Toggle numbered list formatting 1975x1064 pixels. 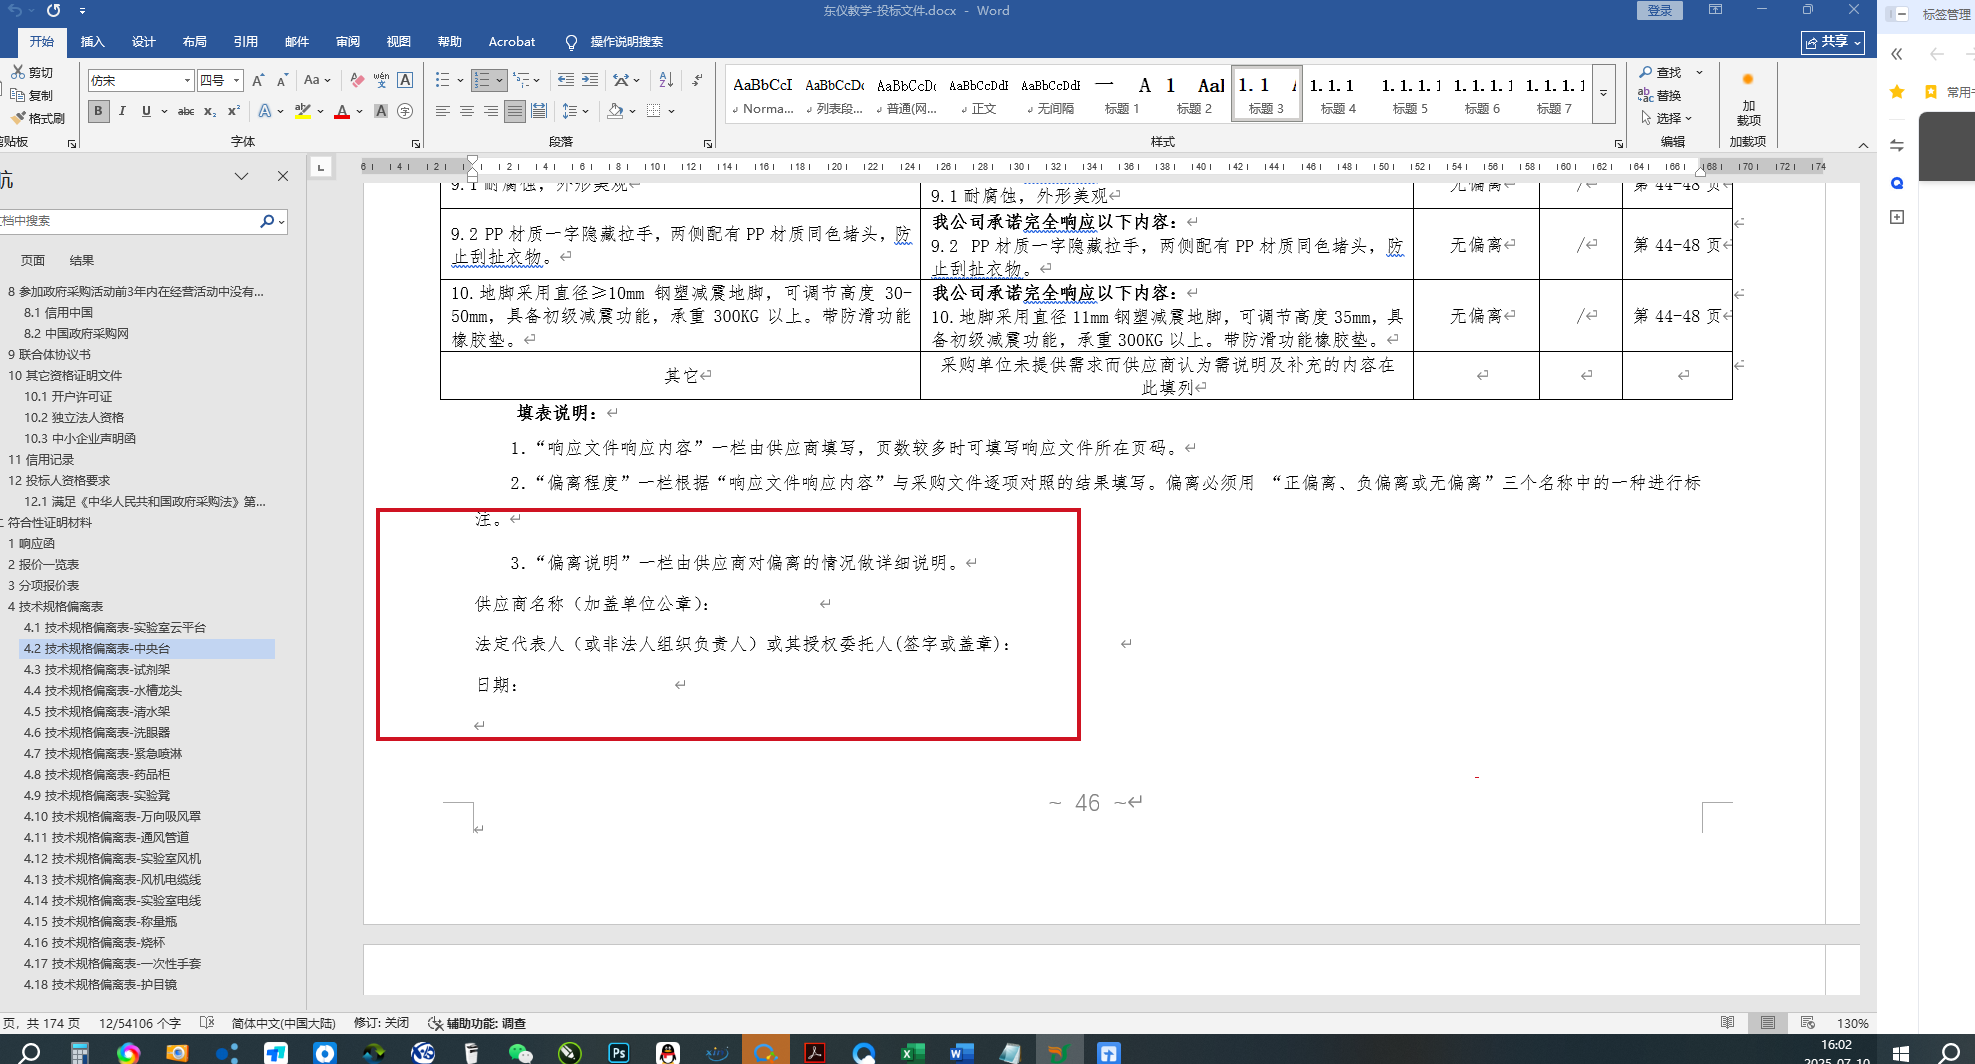point(482,80)
